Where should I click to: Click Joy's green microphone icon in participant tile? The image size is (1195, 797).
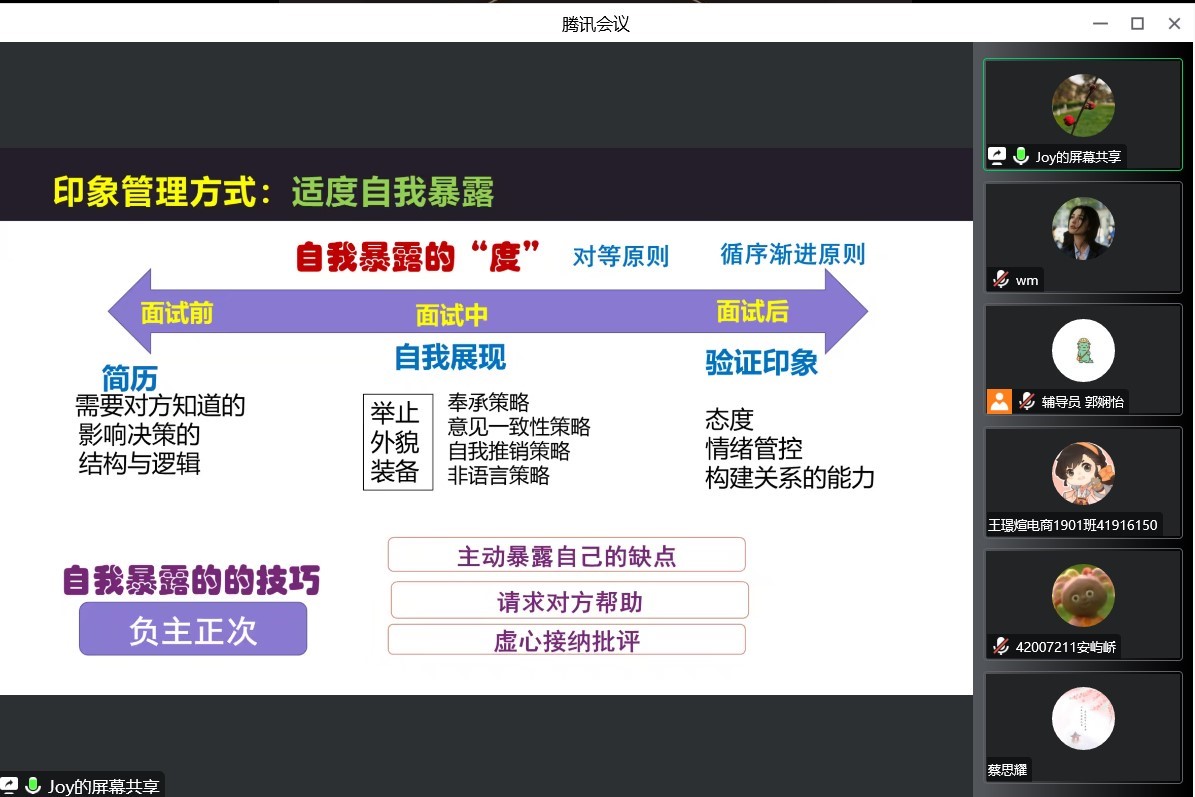point(1021,156)
